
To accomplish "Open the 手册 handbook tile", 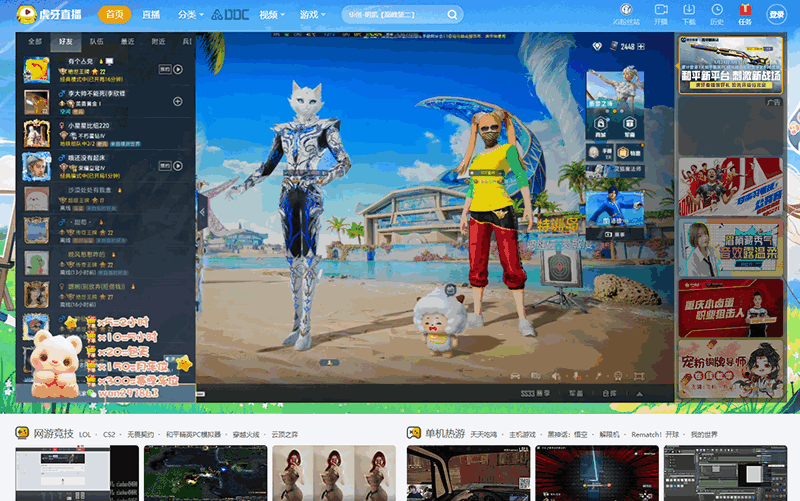I will [x=600, y=153].
